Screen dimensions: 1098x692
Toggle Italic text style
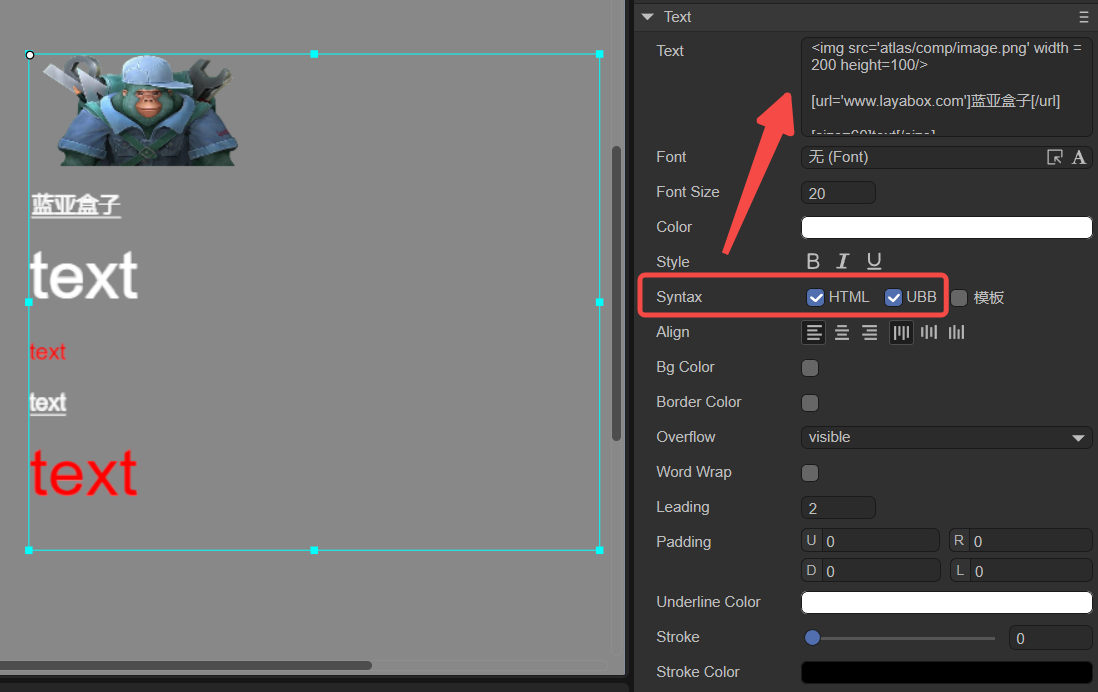842,261
